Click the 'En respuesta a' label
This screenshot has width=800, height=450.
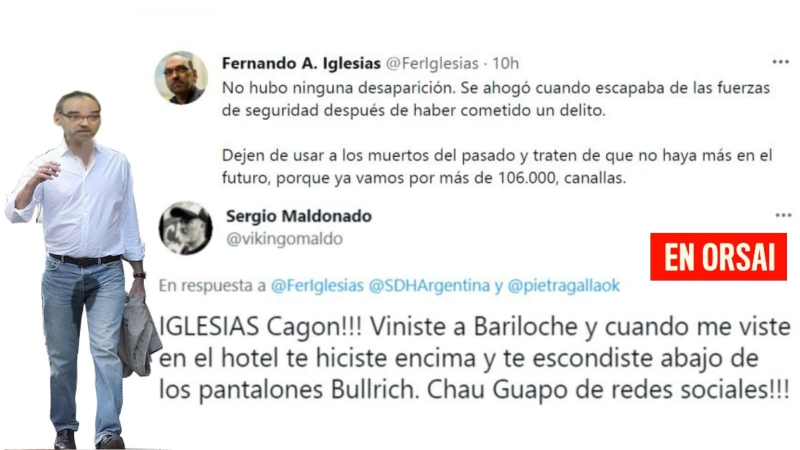click(x=212, y=286)
